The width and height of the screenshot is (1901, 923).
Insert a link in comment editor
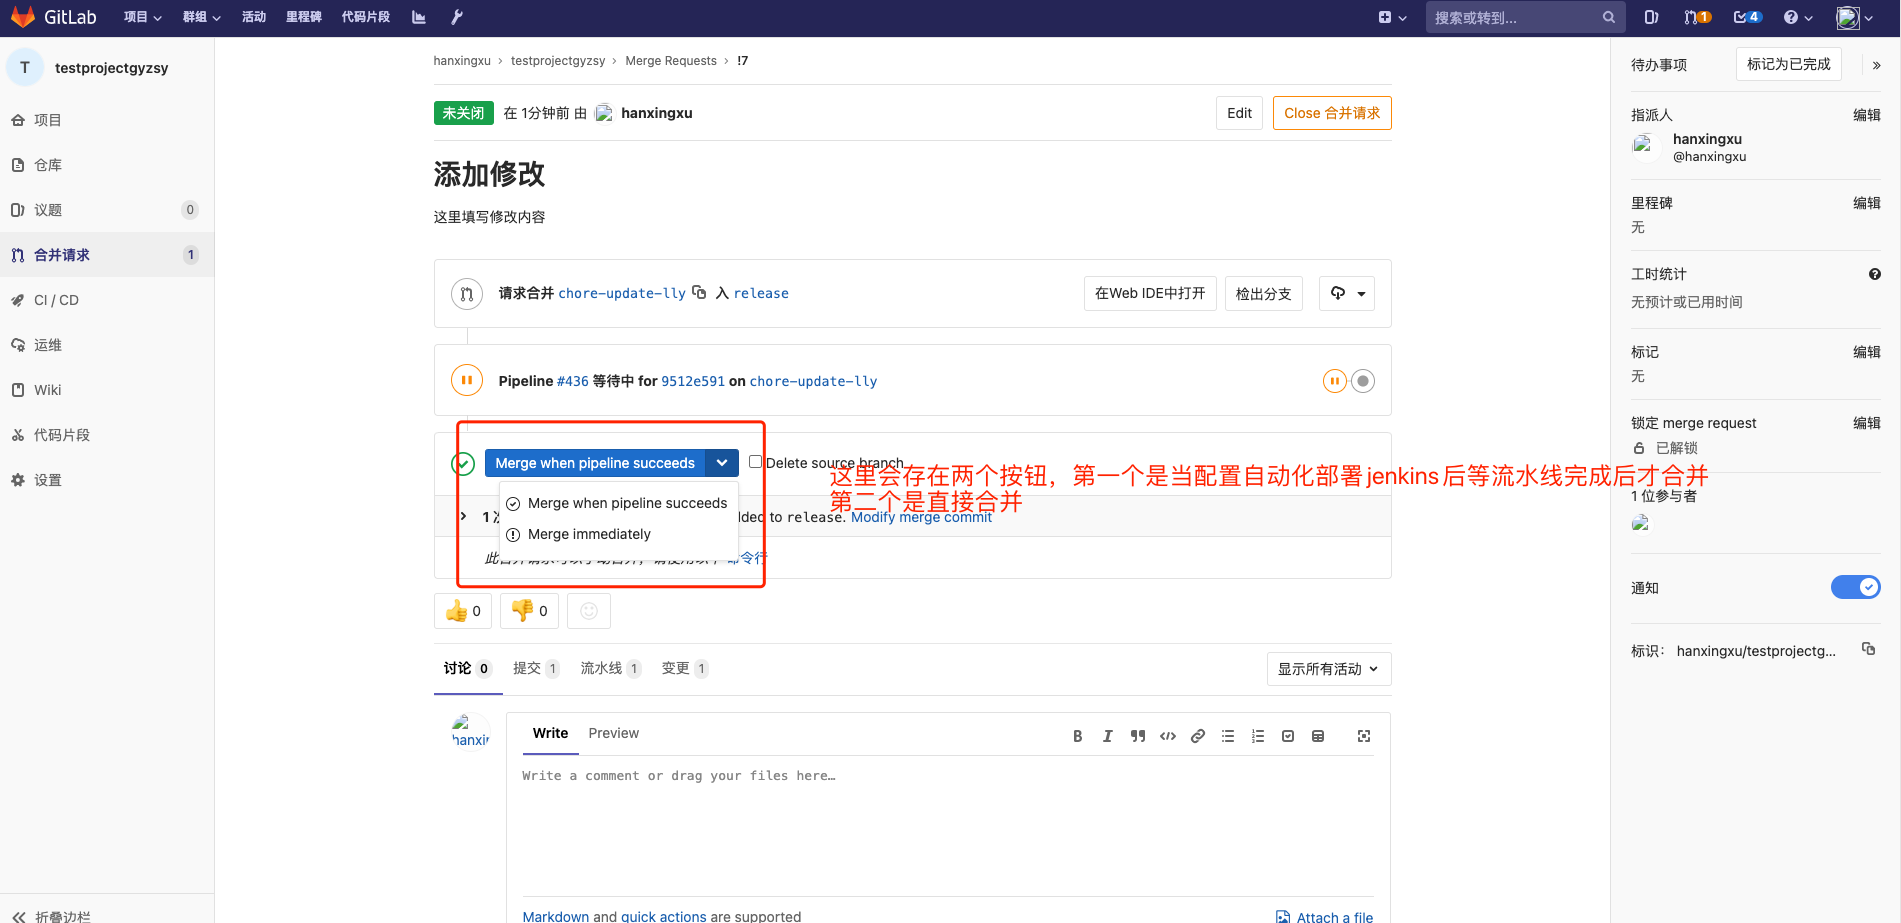coord(1198,736)
